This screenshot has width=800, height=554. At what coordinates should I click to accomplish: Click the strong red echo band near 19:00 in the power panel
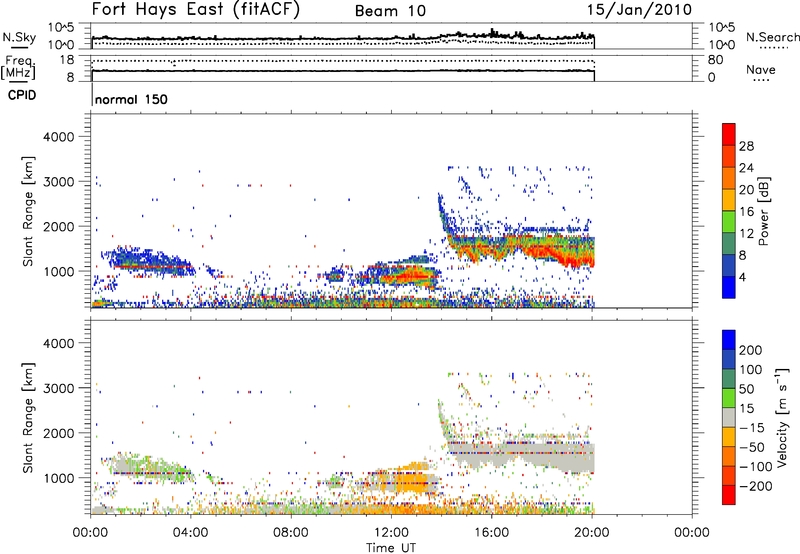(569, 259)
